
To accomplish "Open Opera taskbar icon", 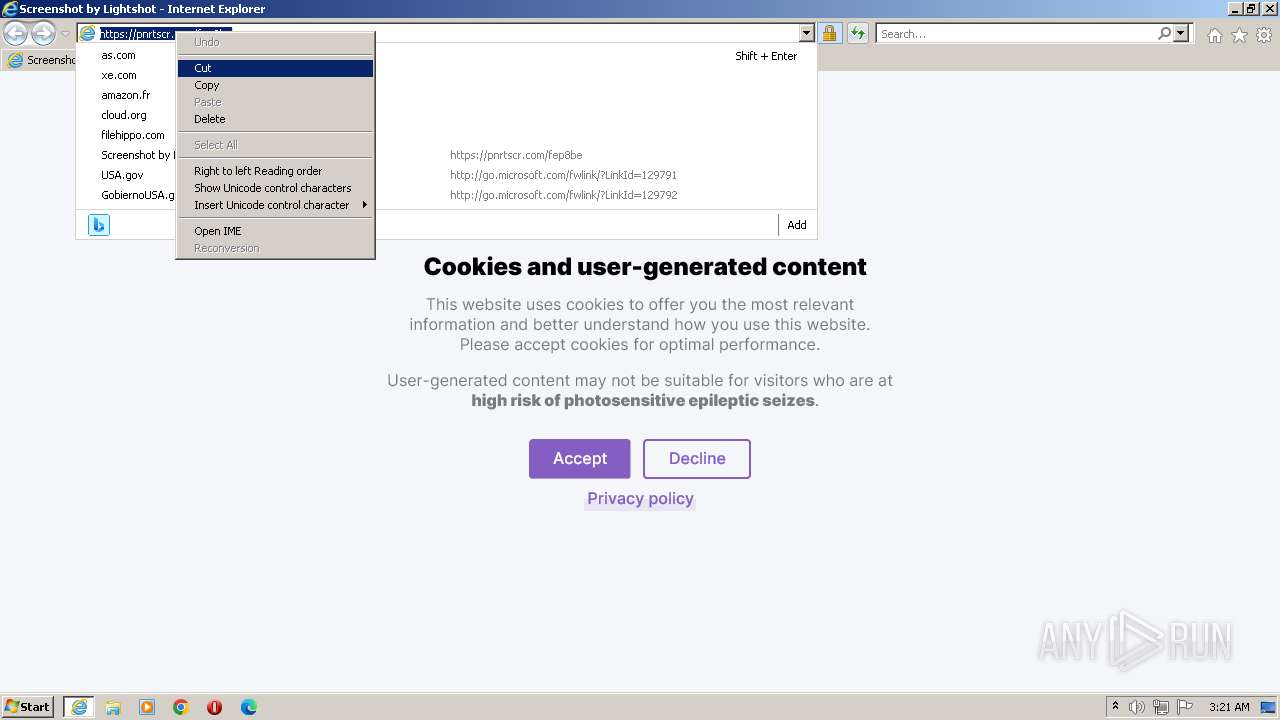I will click(x=215, y=707).
